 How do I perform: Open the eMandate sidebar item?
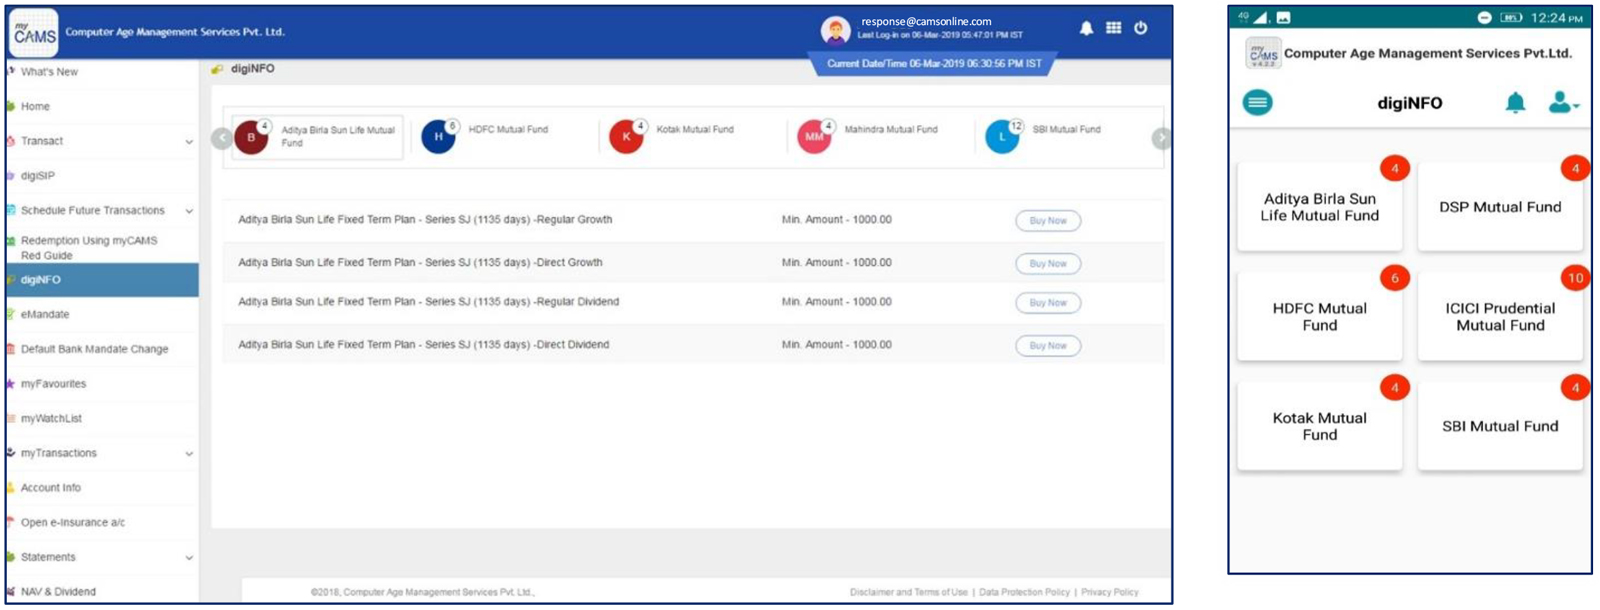click(x=45, y=314)
